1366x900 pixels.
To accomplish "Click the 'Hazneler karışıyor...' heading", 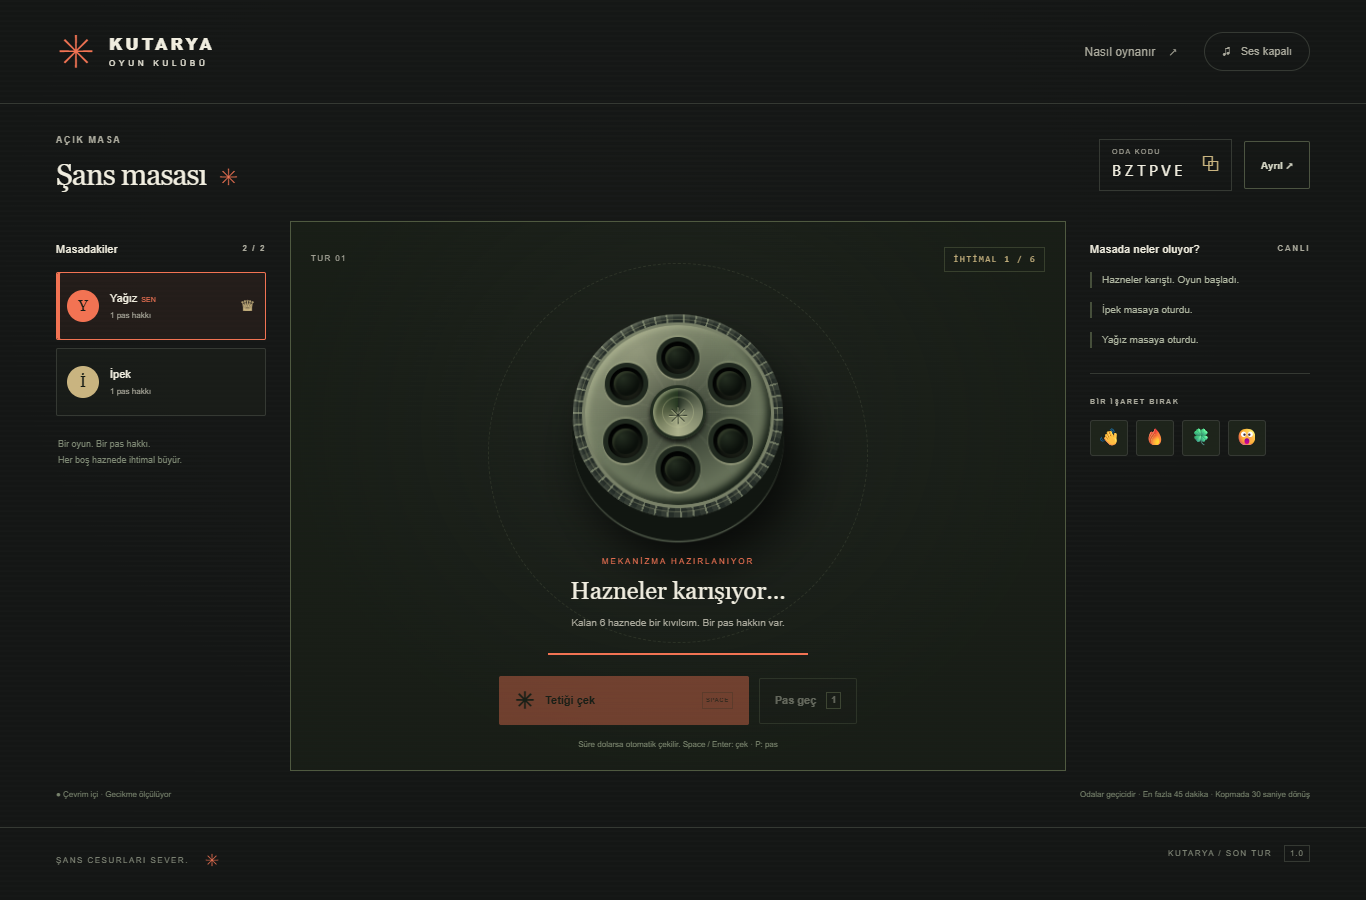I will tap(678, 591).
